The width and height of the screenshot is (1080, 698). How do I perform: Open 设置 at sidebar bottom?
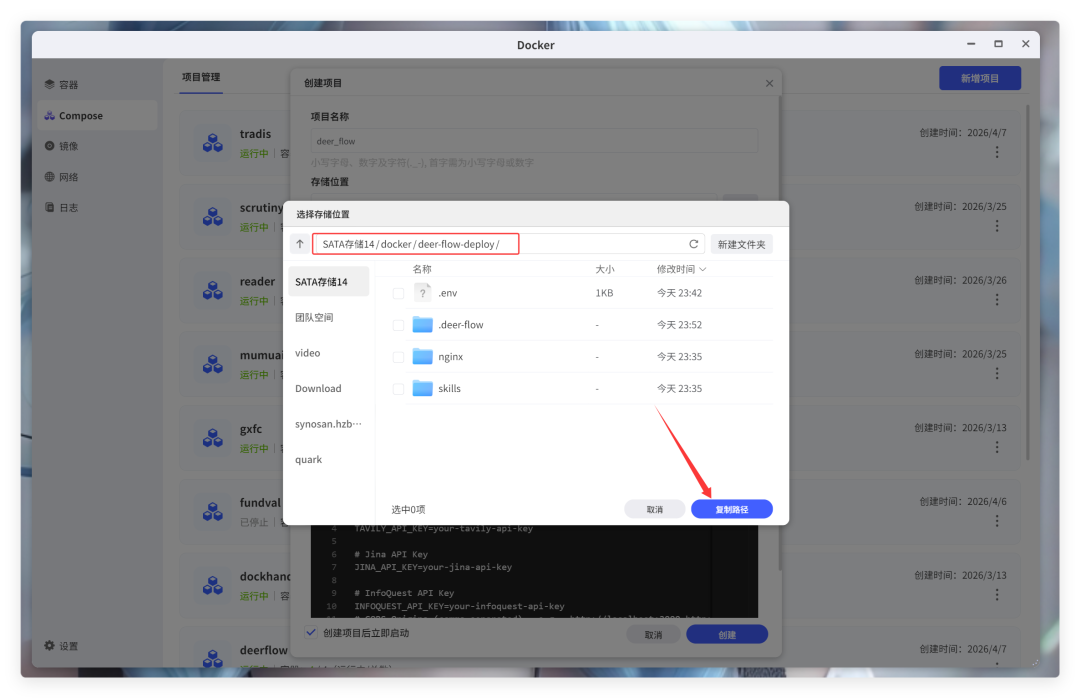pos(62,646)
